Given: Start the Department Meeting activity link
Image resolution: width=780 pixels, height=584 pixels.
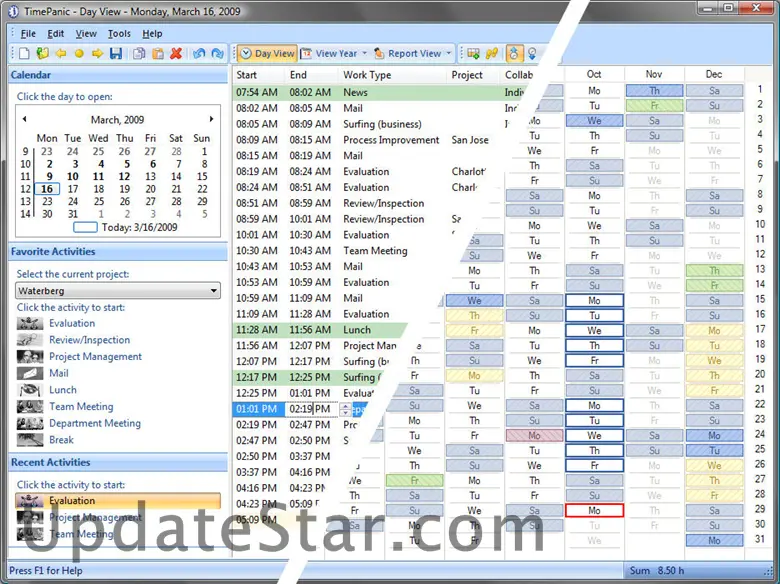Looking at the screenshot, I should pos(95,423).
